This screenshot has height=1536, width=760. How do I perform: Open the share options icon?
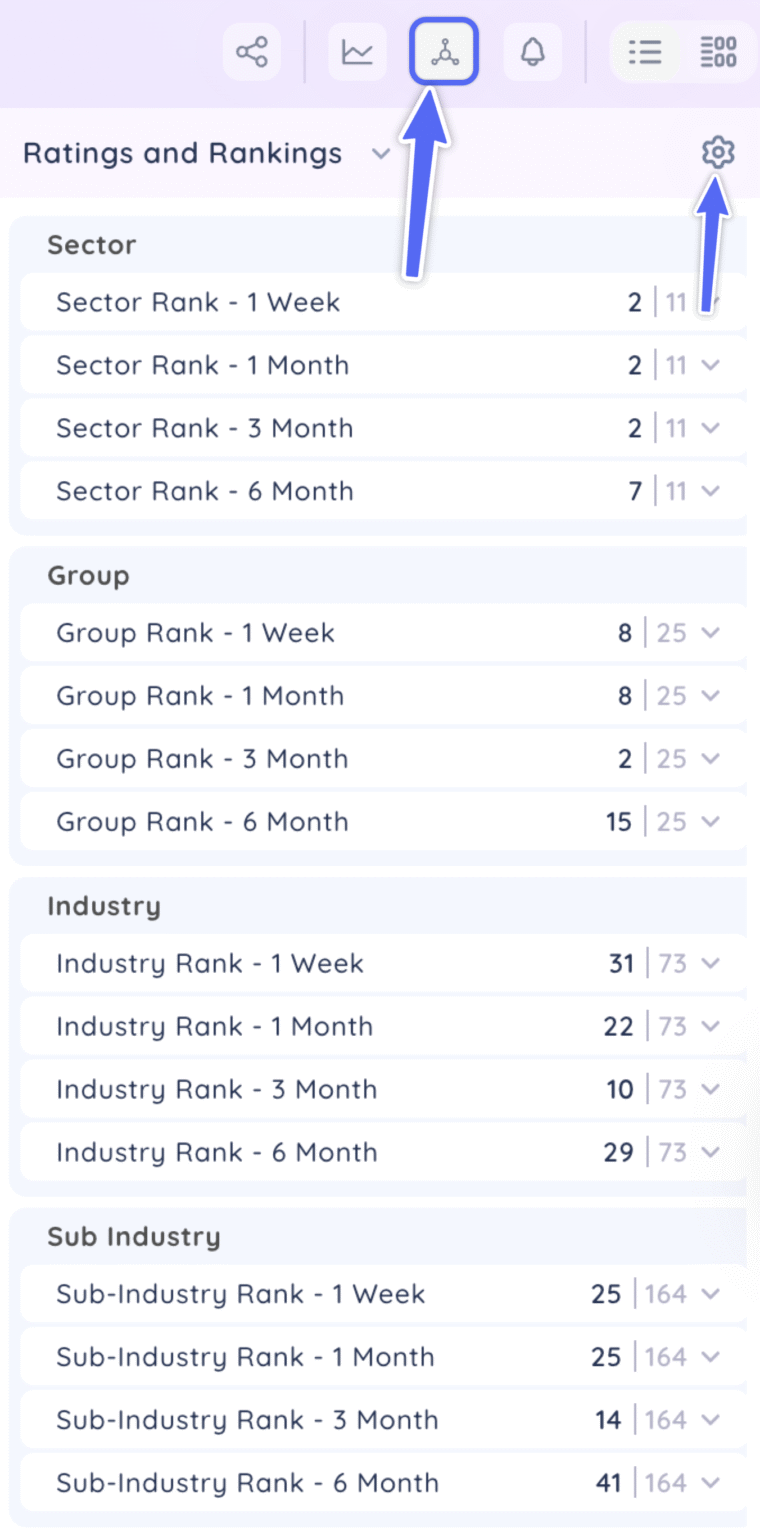coord(251,52)
